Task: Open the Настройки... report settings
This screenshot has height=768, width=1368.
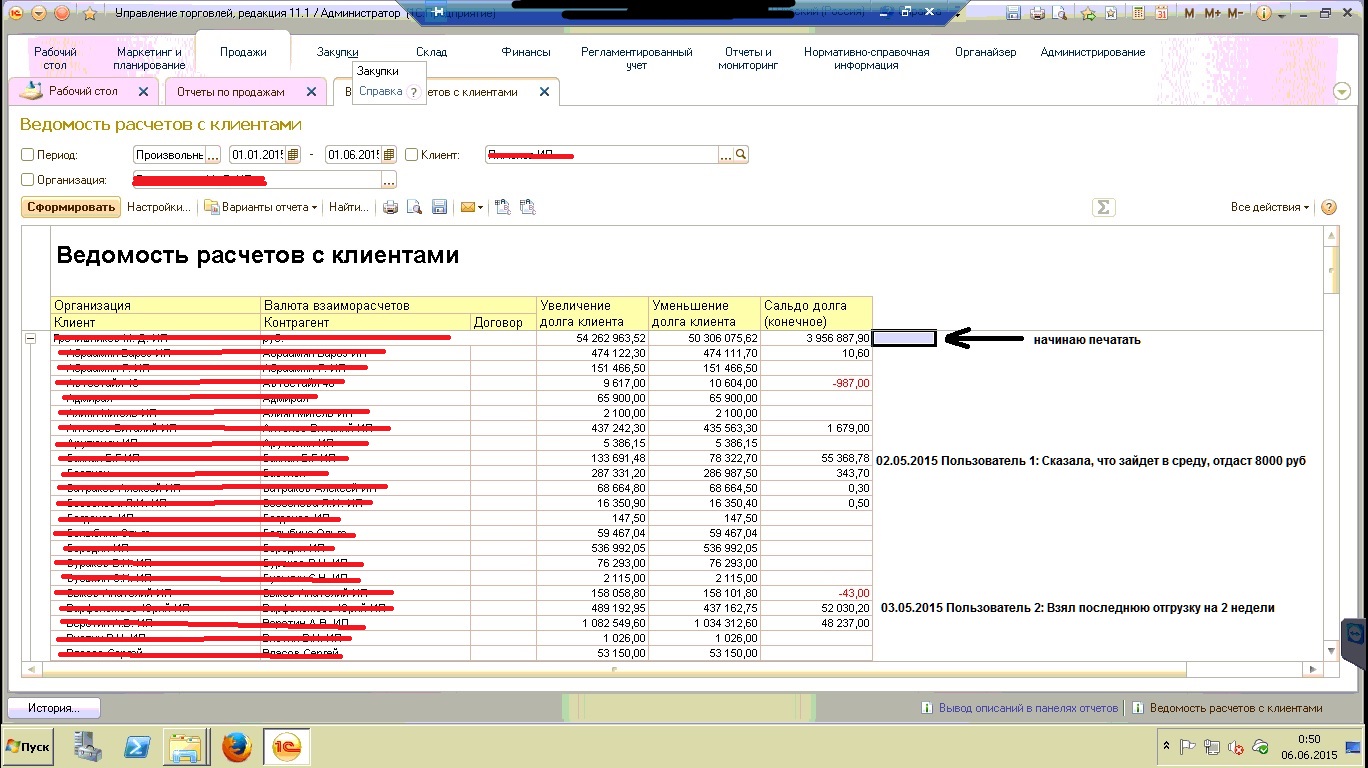Action: 159,207
